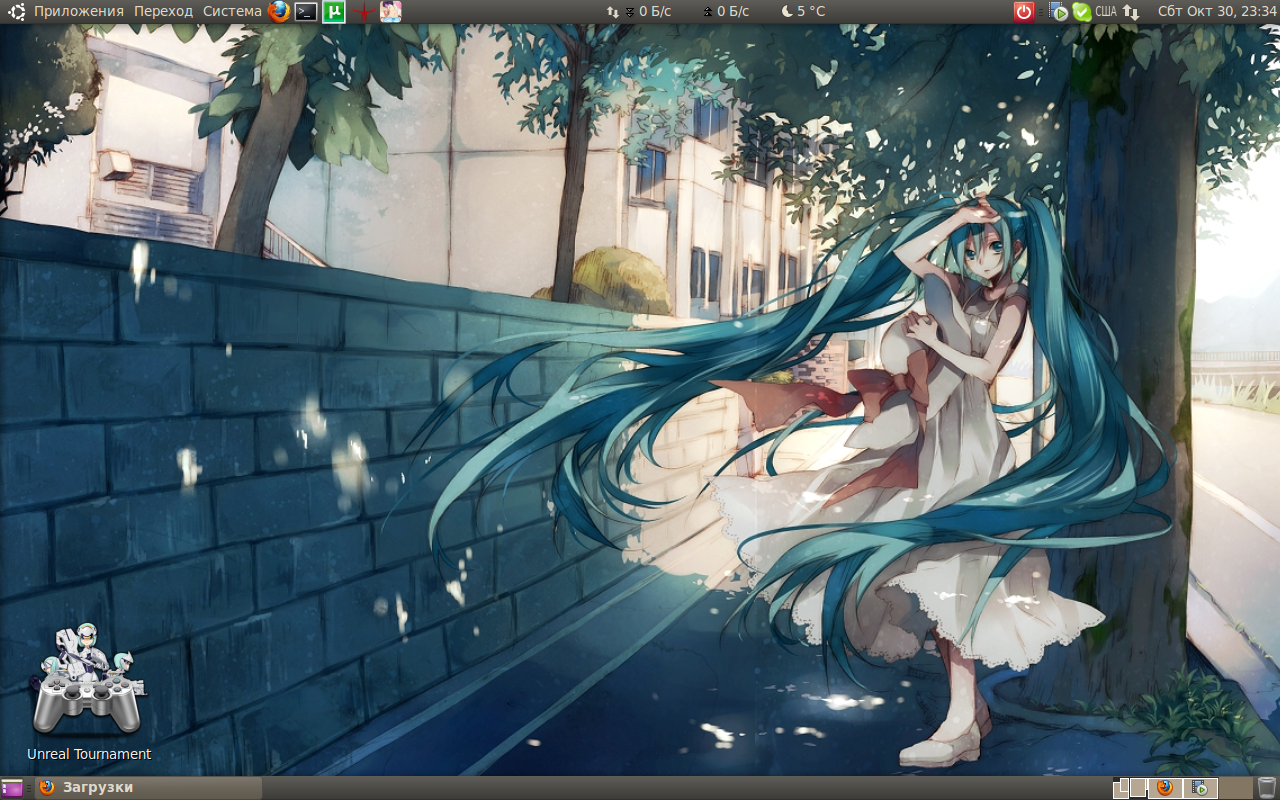Click the red cross-shaped launcher icon
Screen dimensions: 1280x800
(x=363, y=12)
